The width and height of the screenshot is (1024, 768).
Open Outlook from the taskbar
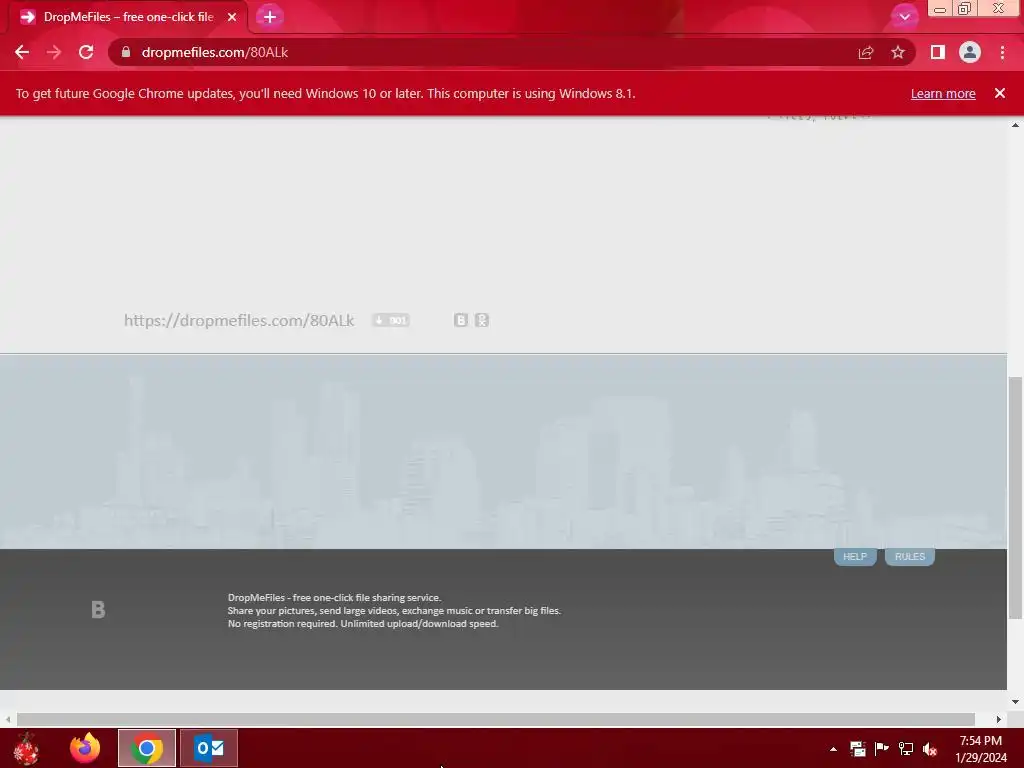(208, 748)
